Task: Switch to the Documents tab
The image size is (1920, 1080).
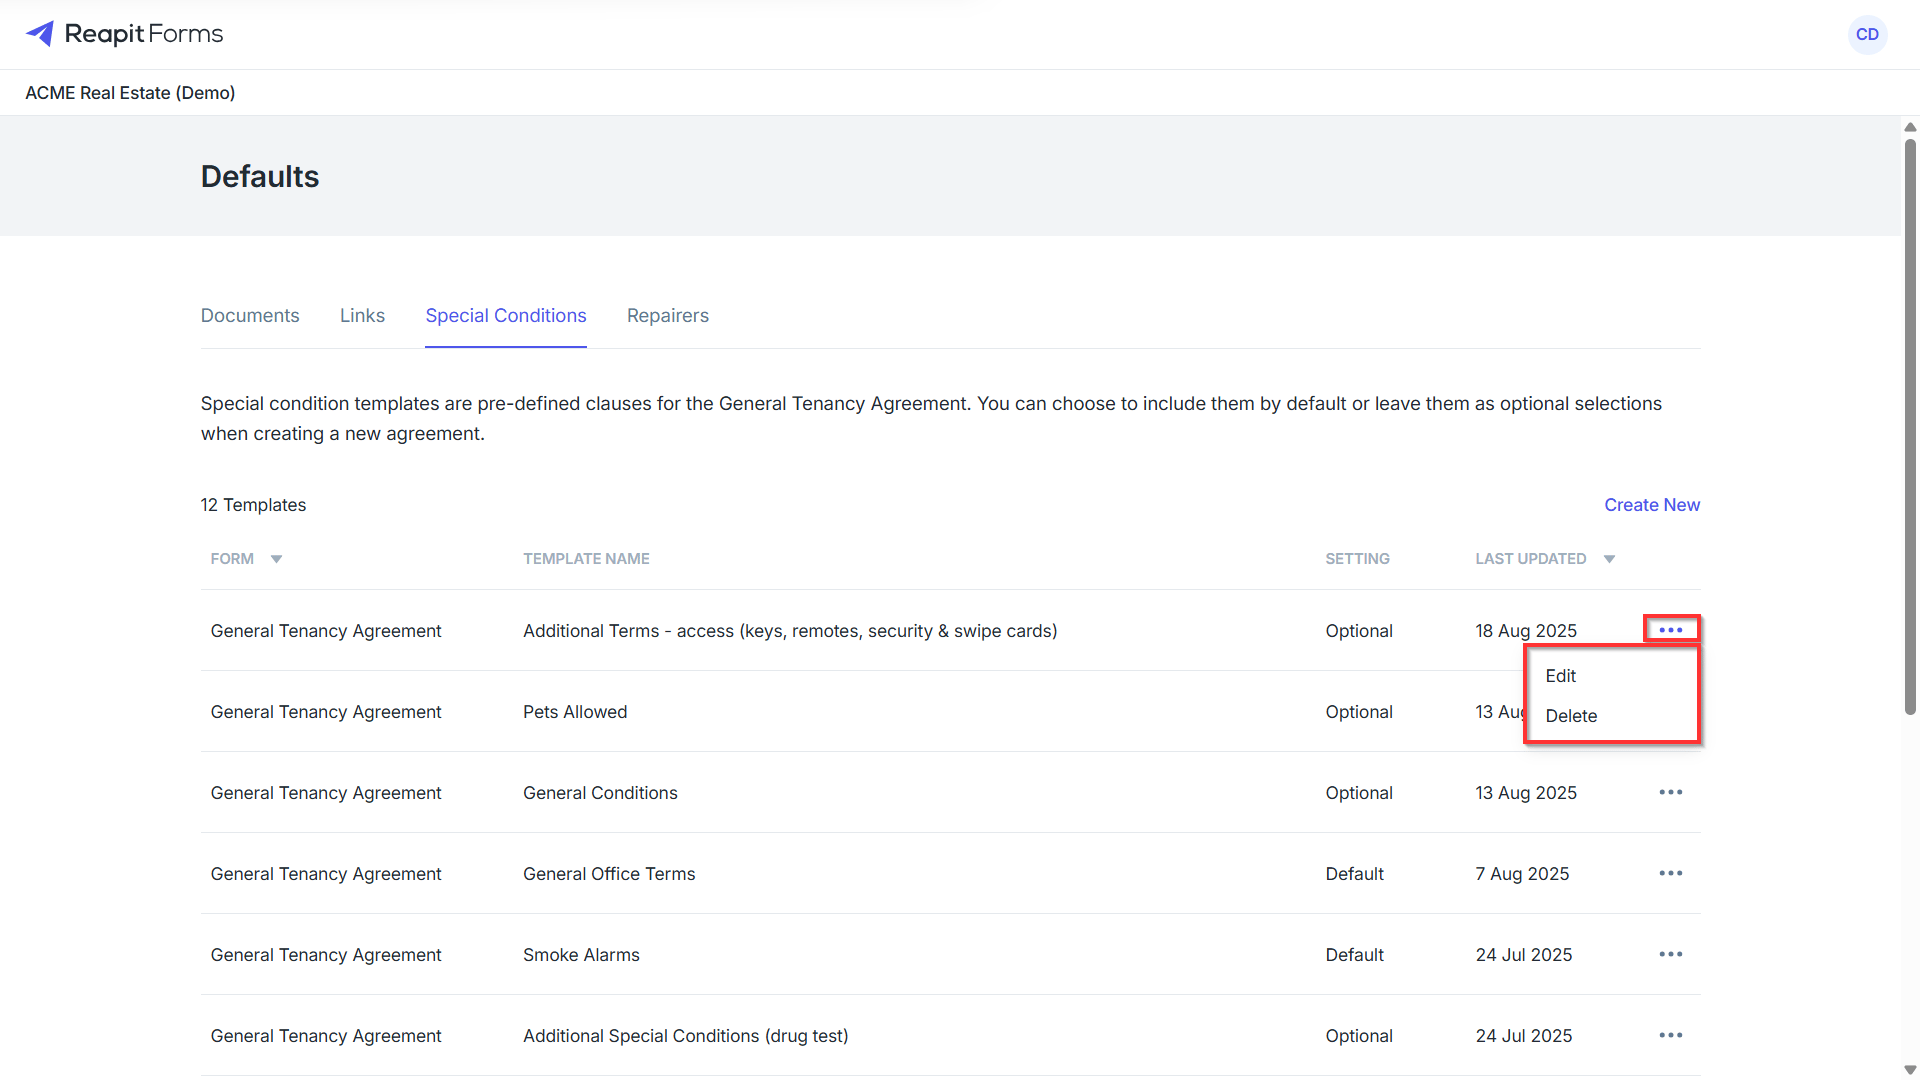Action: click(250, 316)
